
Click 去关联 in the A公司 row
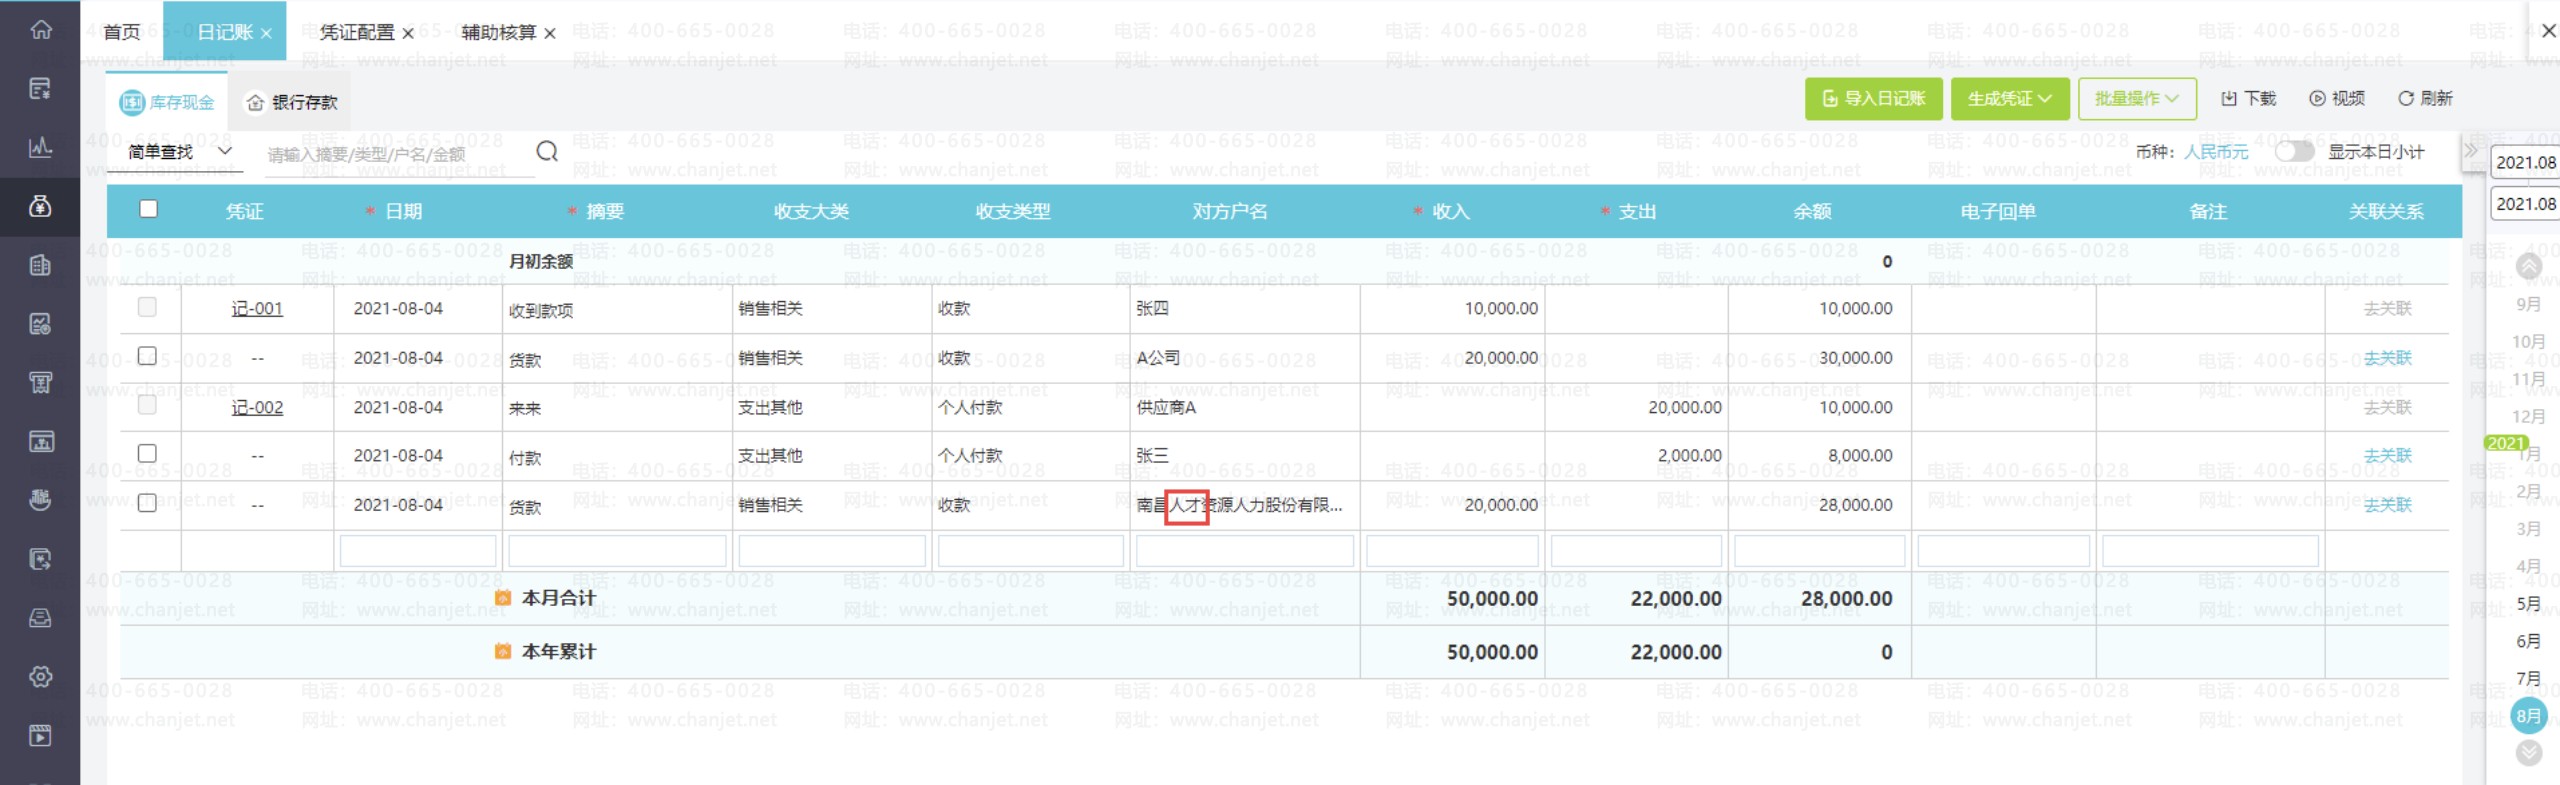pyautogui.click(x=2387, y=358)
